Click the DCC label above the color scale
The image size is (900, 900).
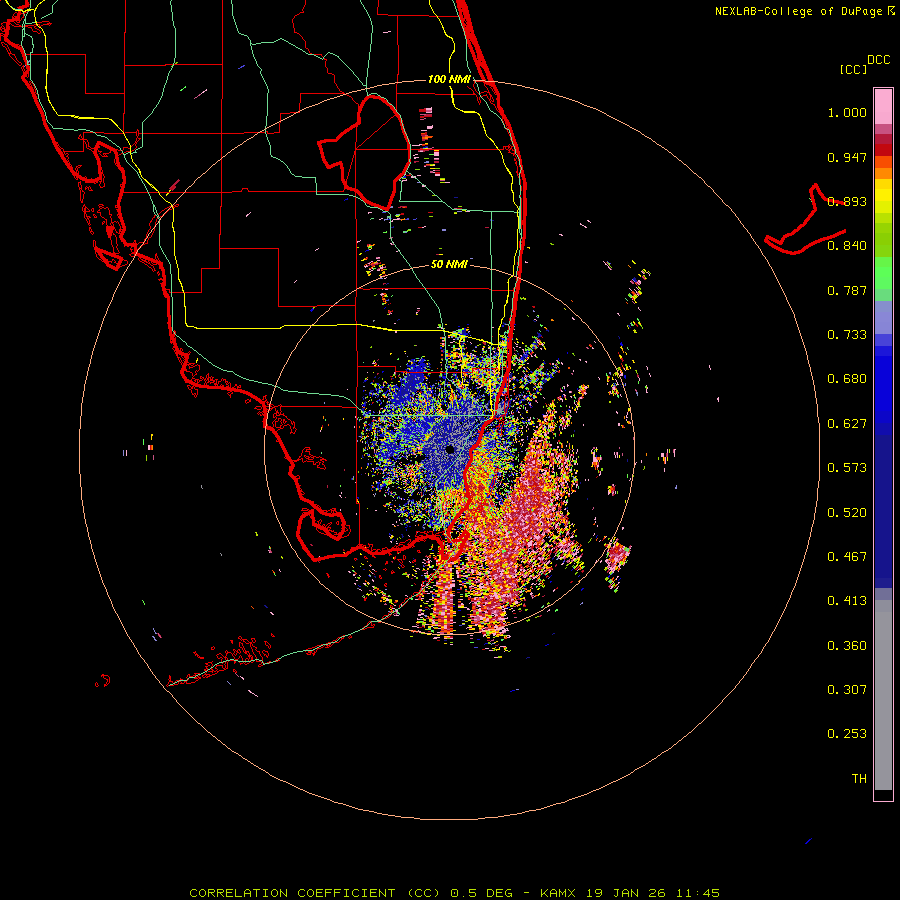tap(878, 60)
